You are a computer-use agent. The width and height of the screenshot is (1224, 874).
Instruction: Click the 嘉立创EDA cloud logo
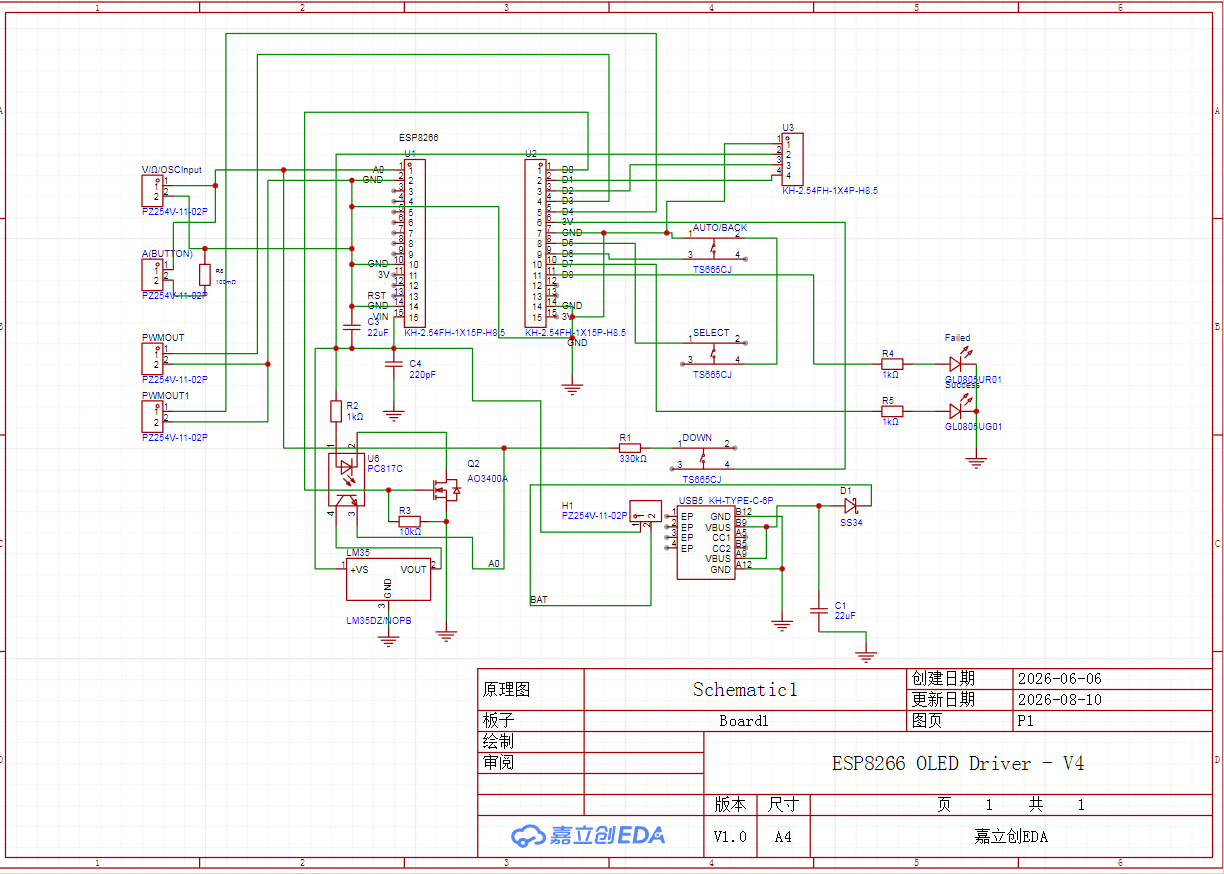tap(587, 835)
